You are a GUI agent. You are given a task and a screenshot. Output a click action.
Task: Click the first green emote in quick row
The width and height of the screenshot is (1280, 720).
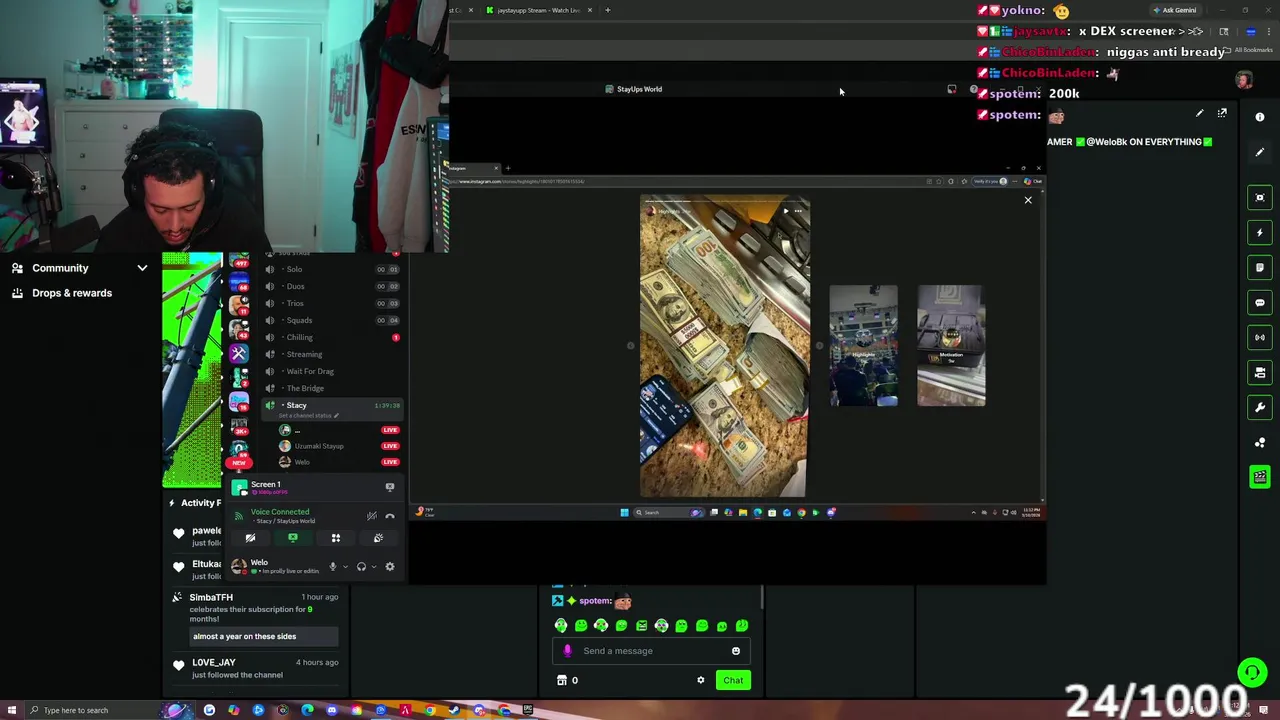561,626
